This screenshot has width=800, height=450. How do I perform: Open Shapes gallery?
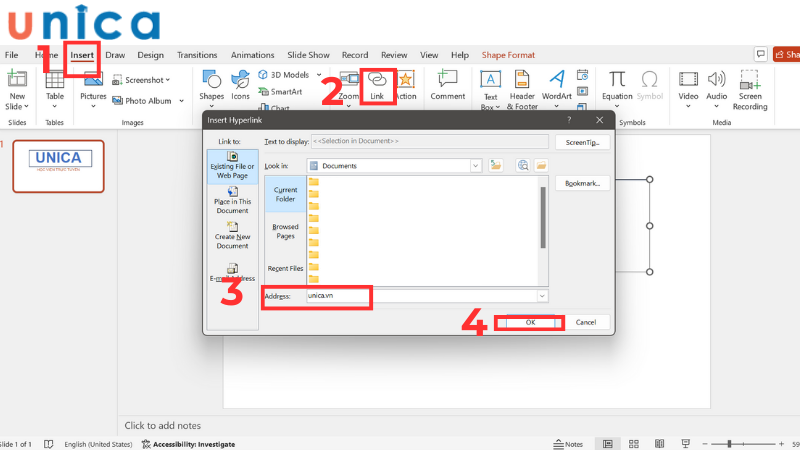[211, 87]
